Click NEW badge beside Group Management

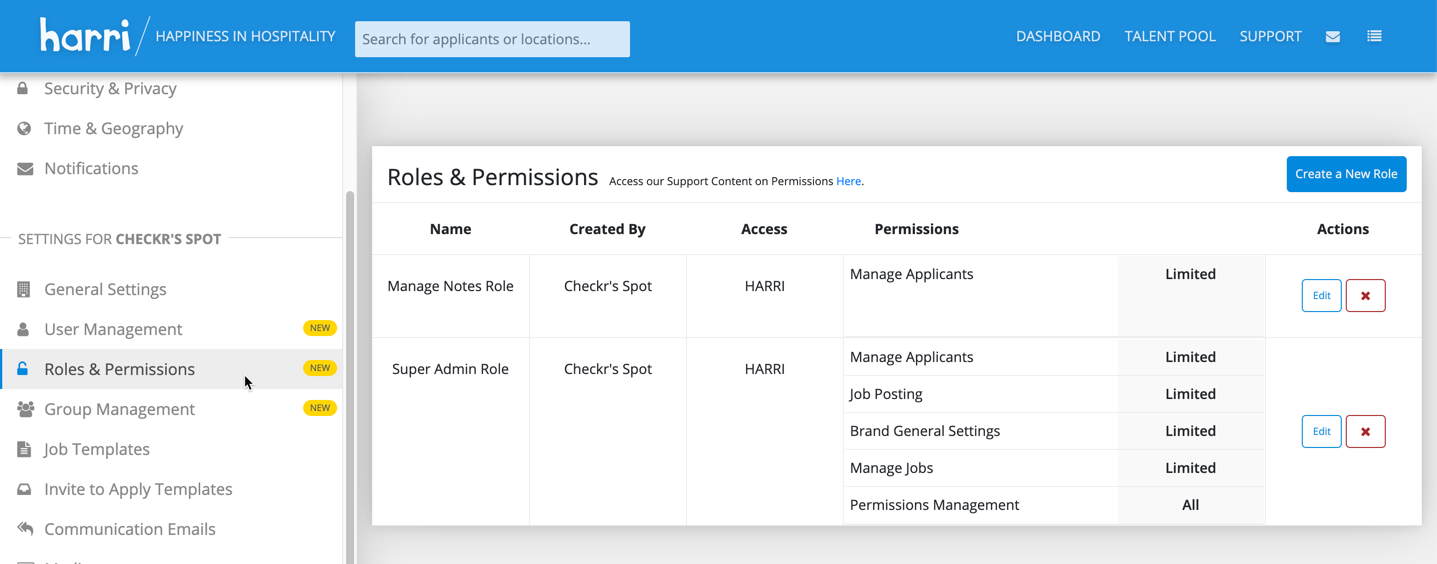(x=320, y=408)
